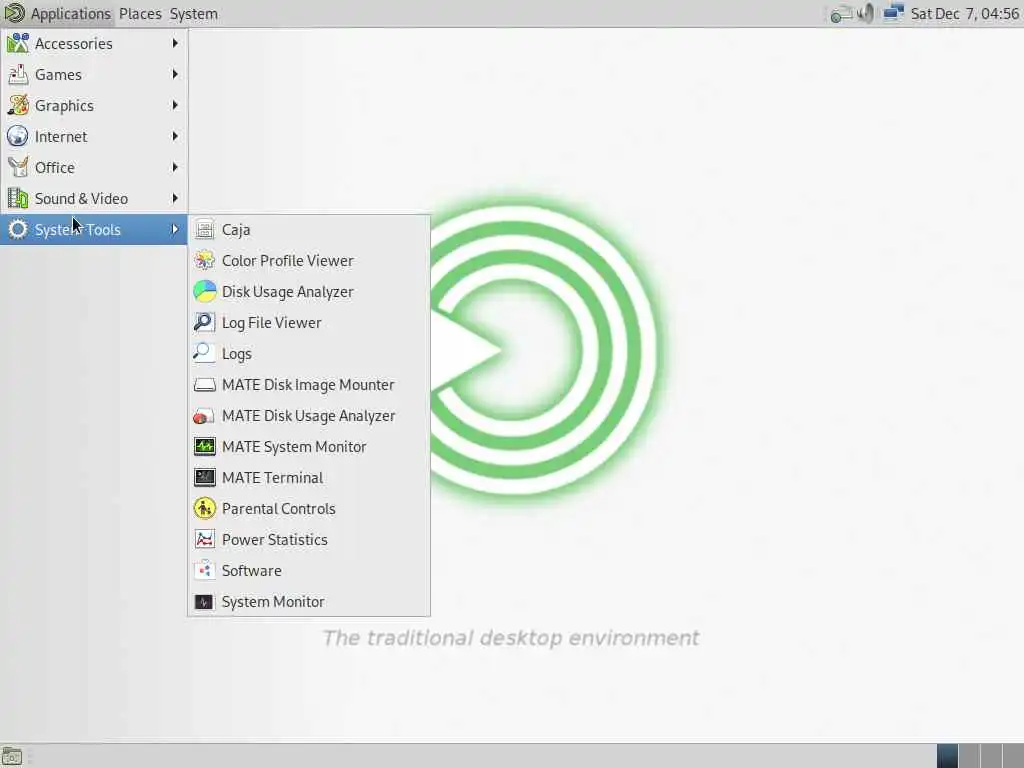Open Power Statistics menu entry
Image resolution: width=1024 pixels, height=768 pixels.
(x=308, y=539)
